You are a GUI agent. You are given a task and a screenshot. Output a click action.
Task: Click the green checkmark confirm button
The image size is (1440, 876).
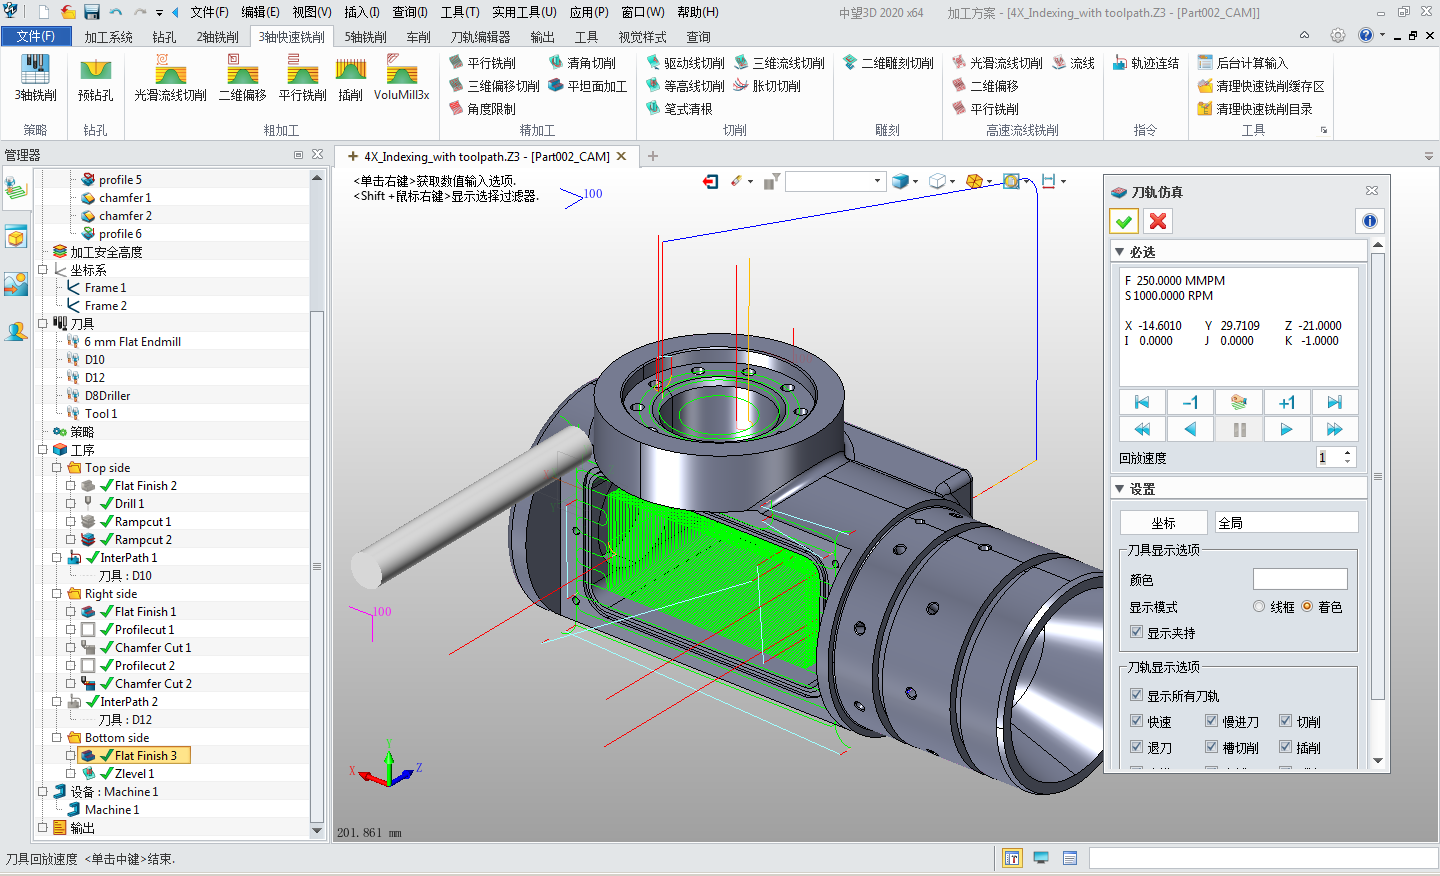click(x=1124, y=221)
